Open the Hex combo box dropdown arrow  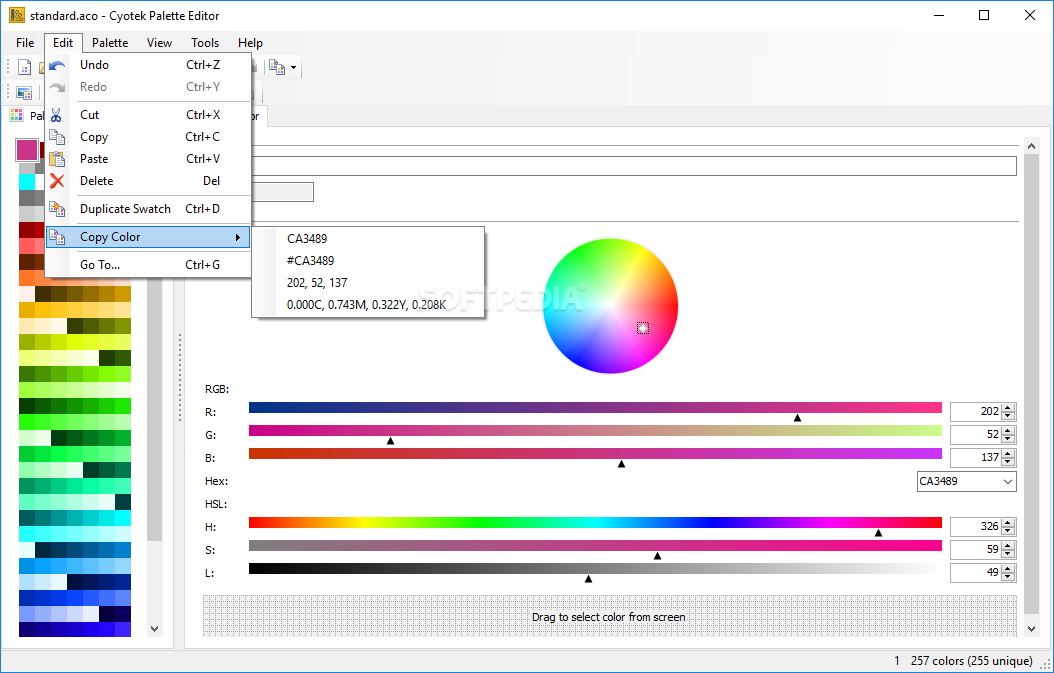pyautogui.click(x=1008, y=481)
